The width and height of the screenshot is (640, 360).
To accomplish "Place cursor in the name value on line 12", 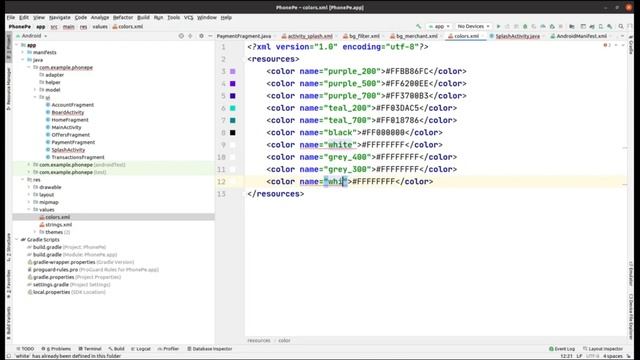I will point(336,182).
